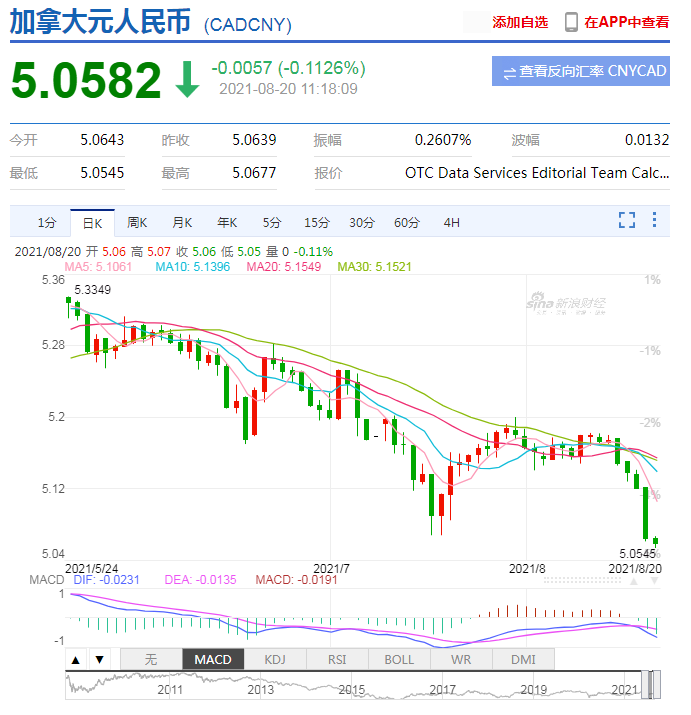Select the KDJ indicator tab

pyautogui.click(x=275, y=659)
